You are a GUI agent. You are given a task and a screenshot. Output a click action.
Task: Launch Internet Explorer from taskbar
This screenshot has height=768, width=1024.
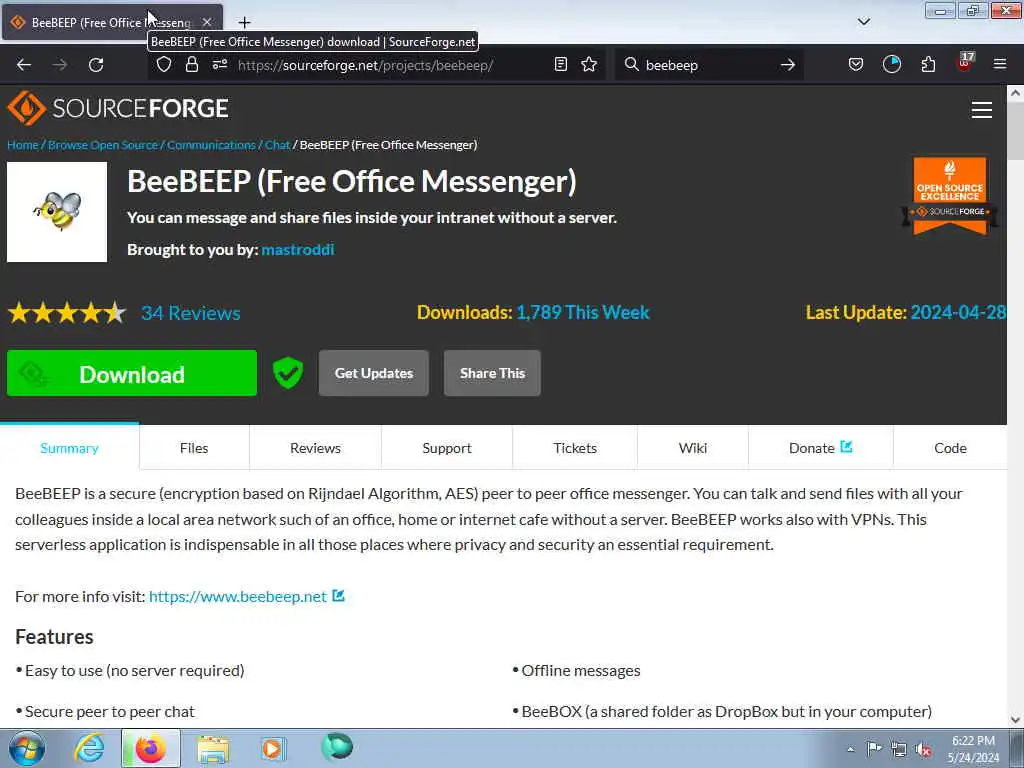89,748
